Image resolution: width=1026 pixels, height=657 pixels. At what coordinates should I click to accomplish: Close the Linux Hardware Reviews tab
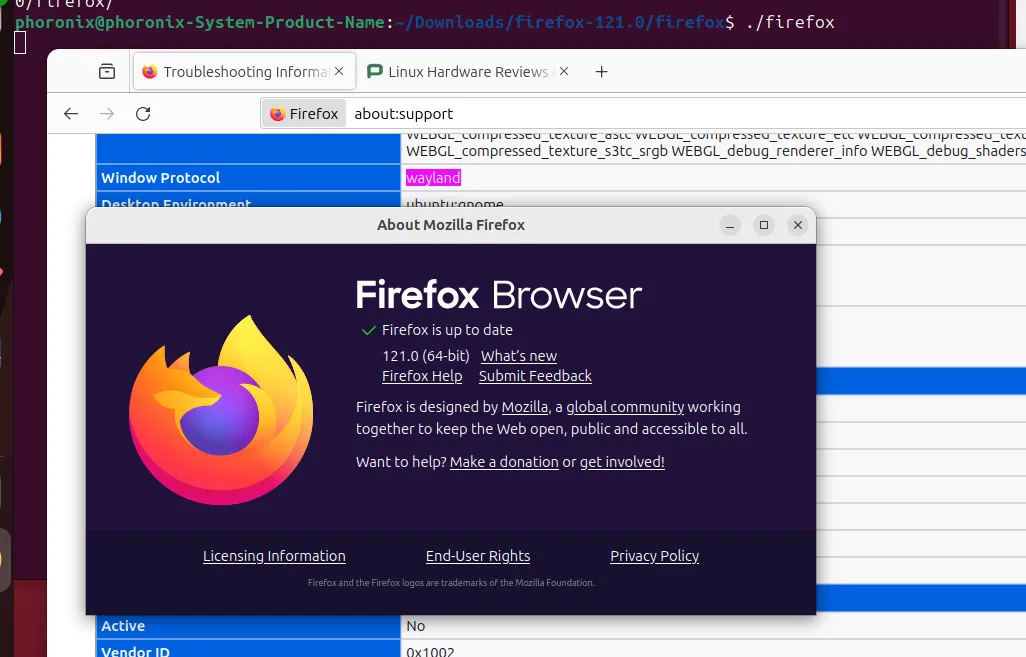(x=564, y=71)
